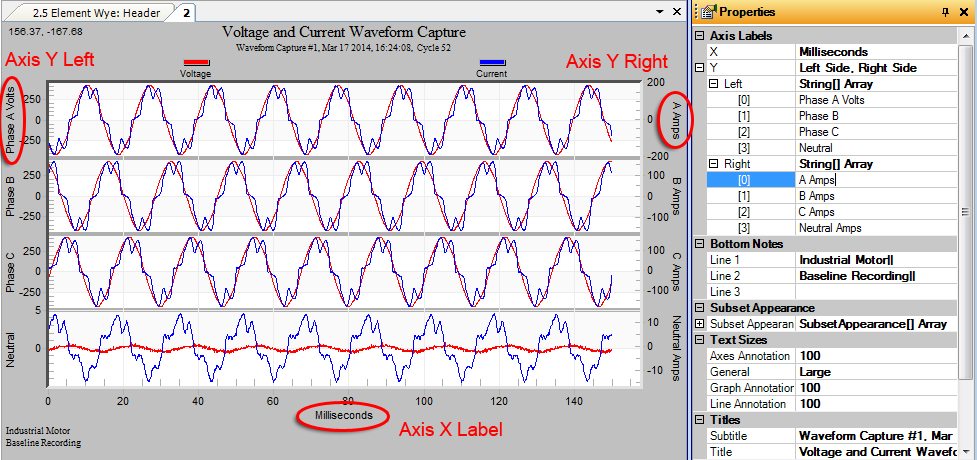
Task: Click the A Amps edit field
Action: click(876, 180)
